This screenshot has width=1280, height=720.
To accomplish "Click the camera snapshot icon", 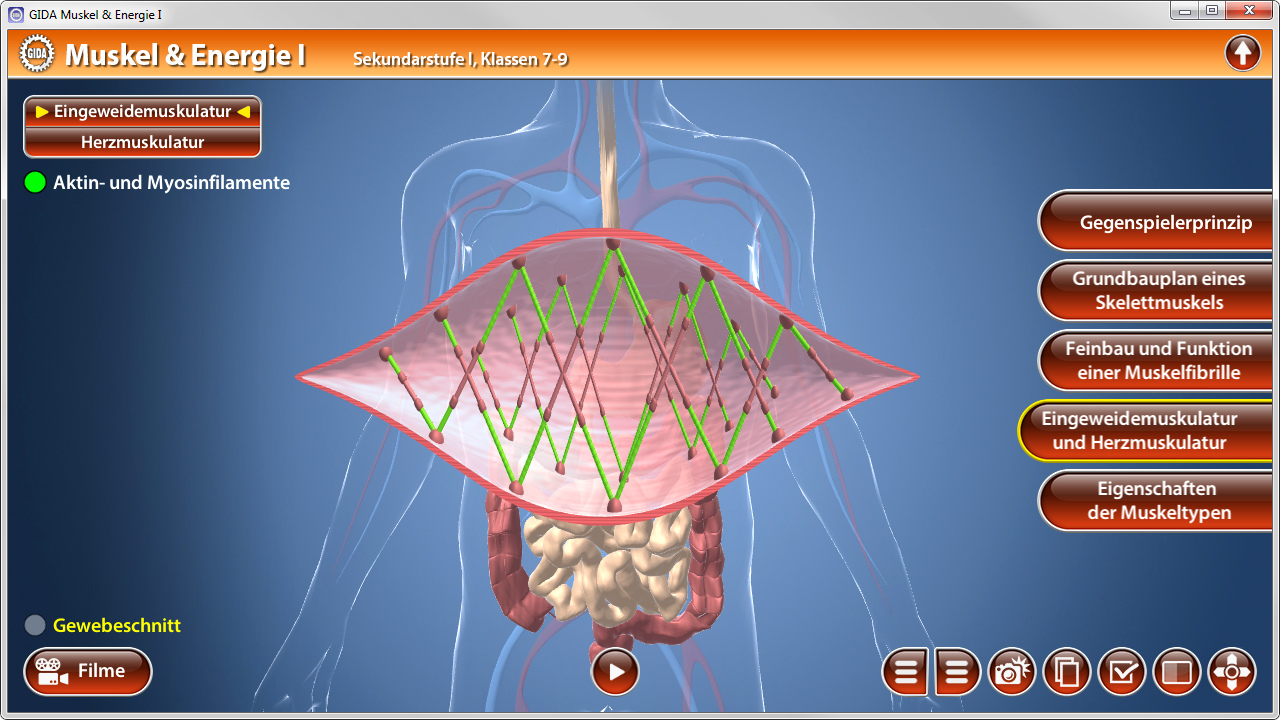I will [x=1011, y=671].
